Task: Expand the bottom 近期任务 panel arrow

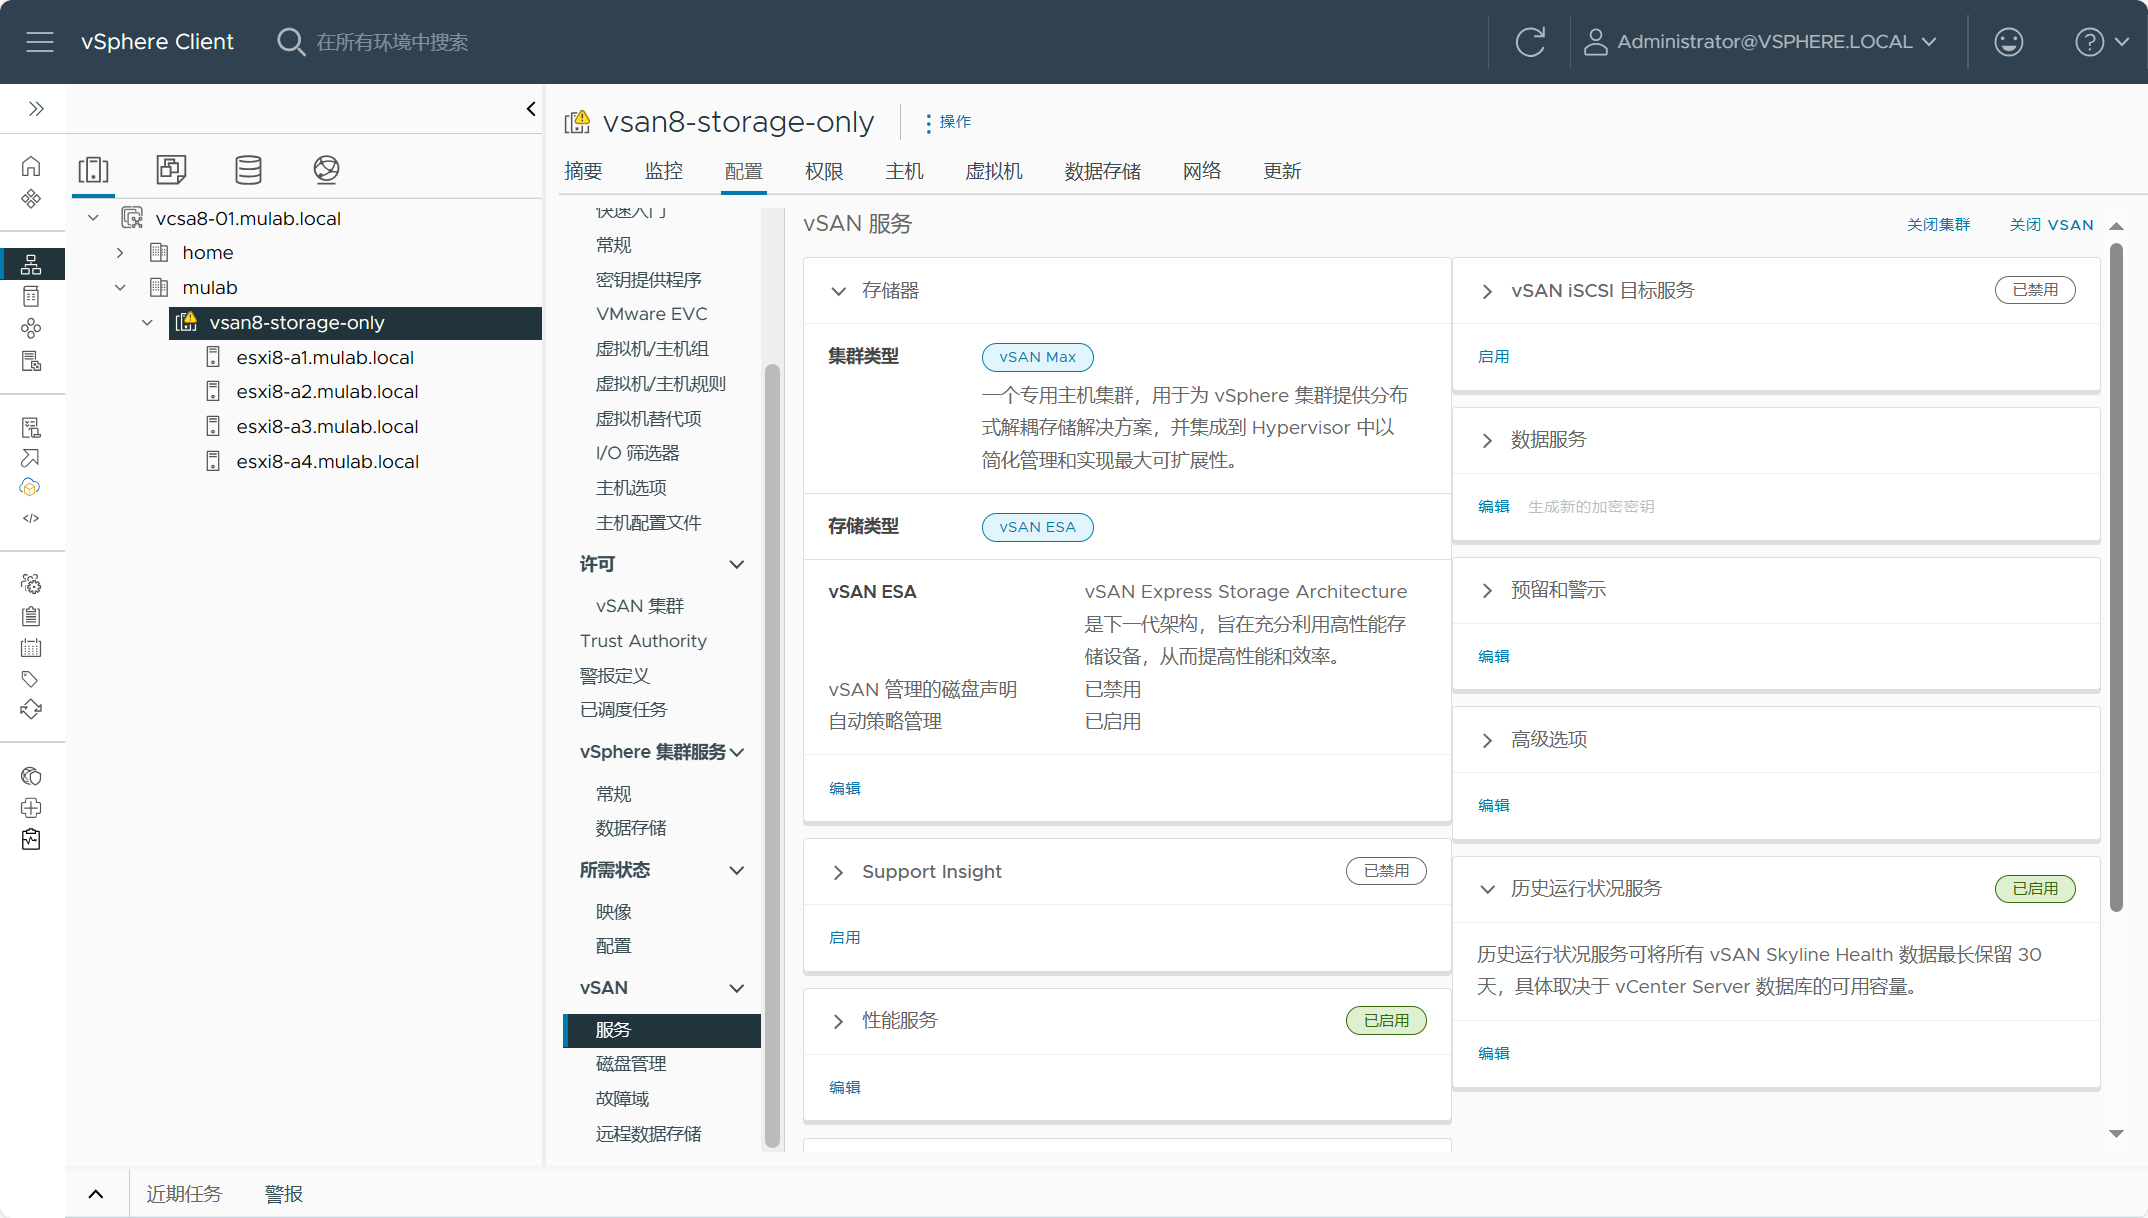Action: [96, 1194]
